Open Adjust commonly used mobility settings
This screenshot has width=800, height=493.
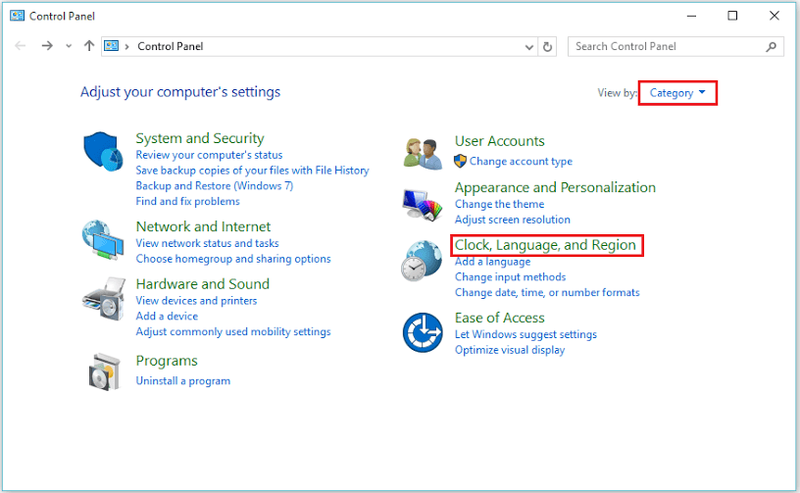[233, 332]
